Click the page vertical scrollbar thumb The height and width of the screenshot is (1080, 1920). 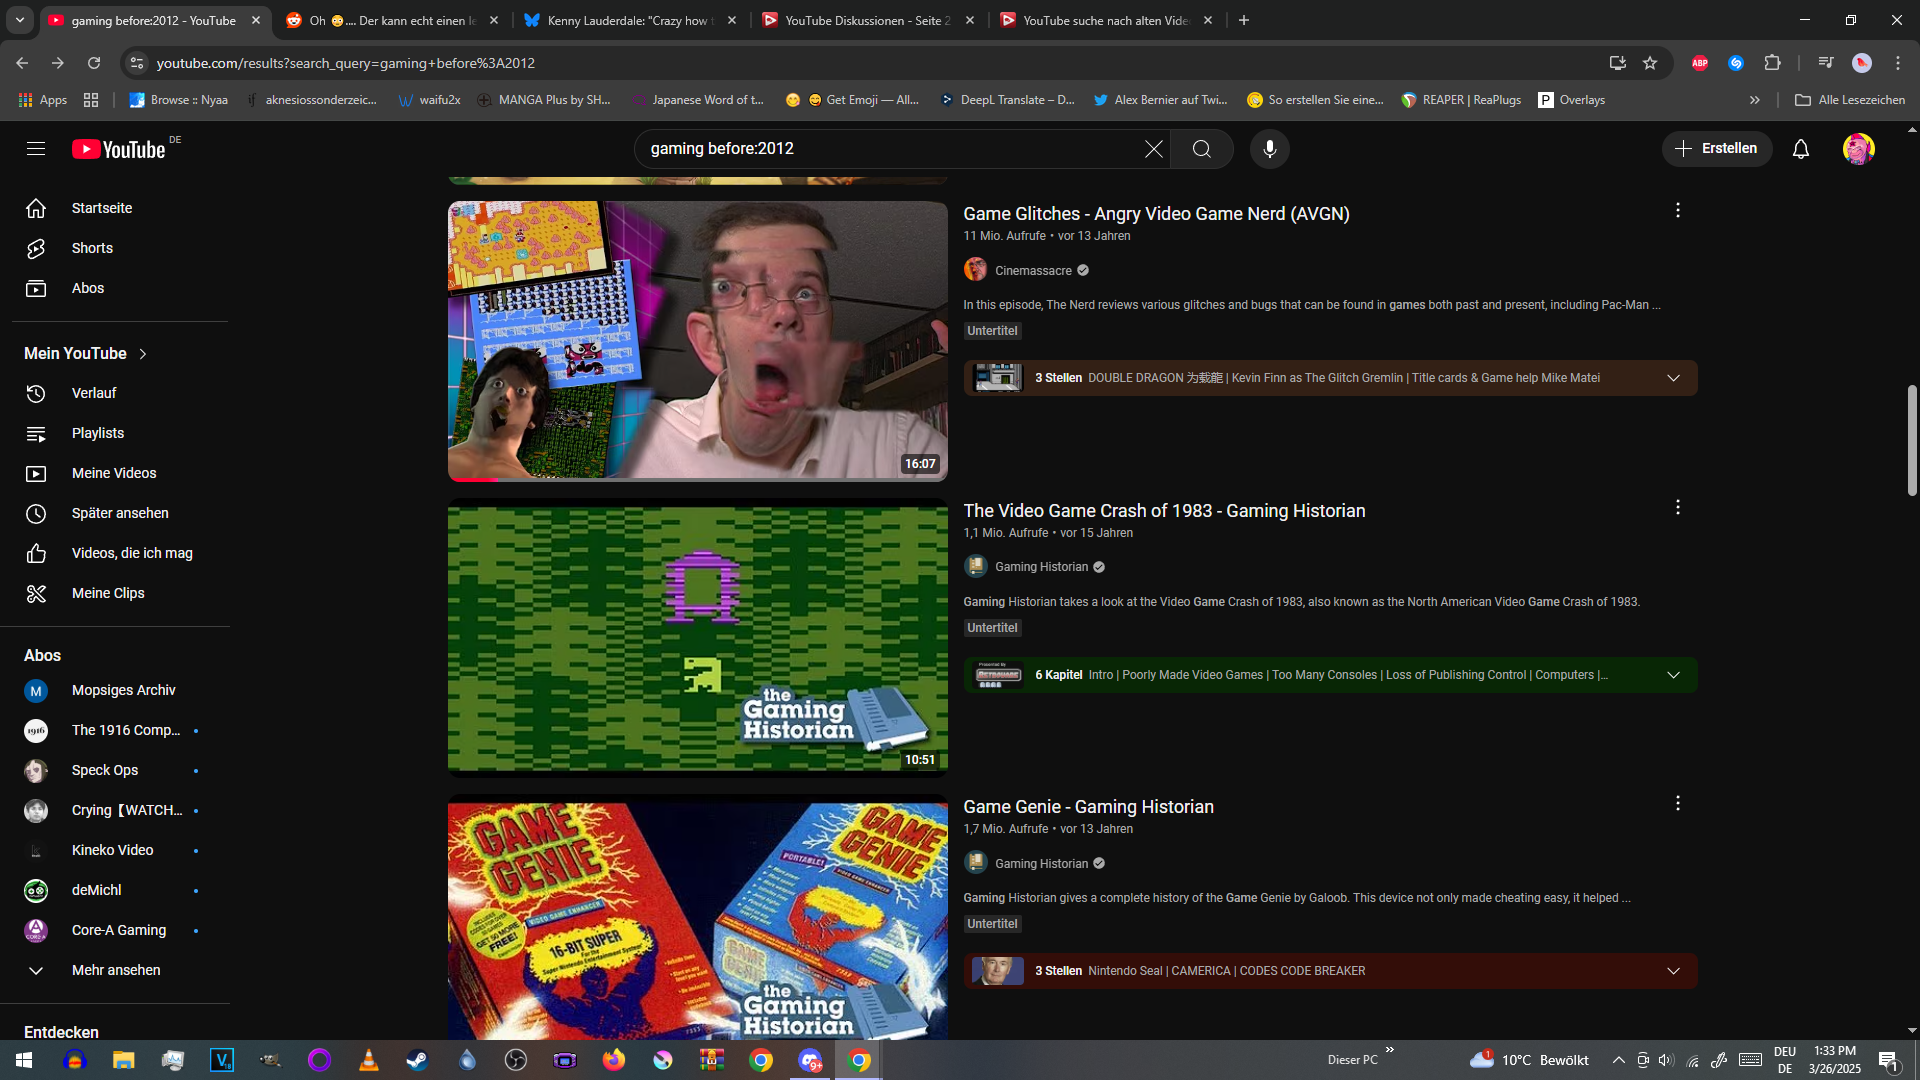pos(1911,440)
